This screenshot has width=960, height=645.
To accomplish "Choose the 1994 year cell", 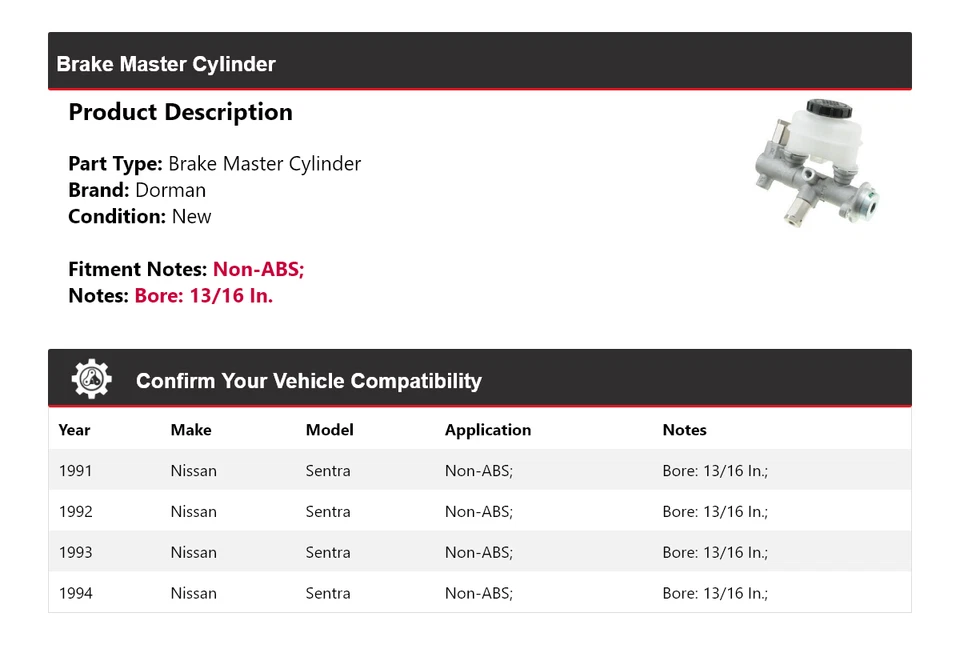I will point(75,594).
